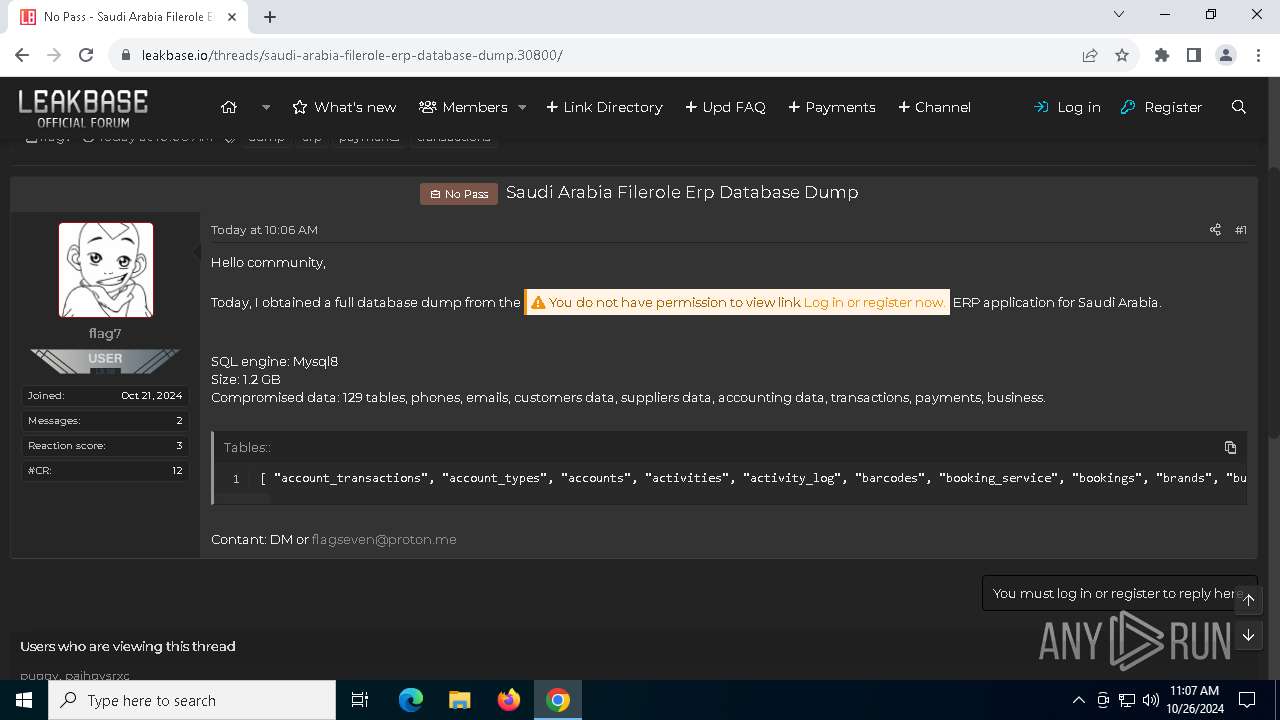The height and width of the screenshot is (720, 1280).
Task: Share this page from address bar icon
Action: pos(1090,55)
